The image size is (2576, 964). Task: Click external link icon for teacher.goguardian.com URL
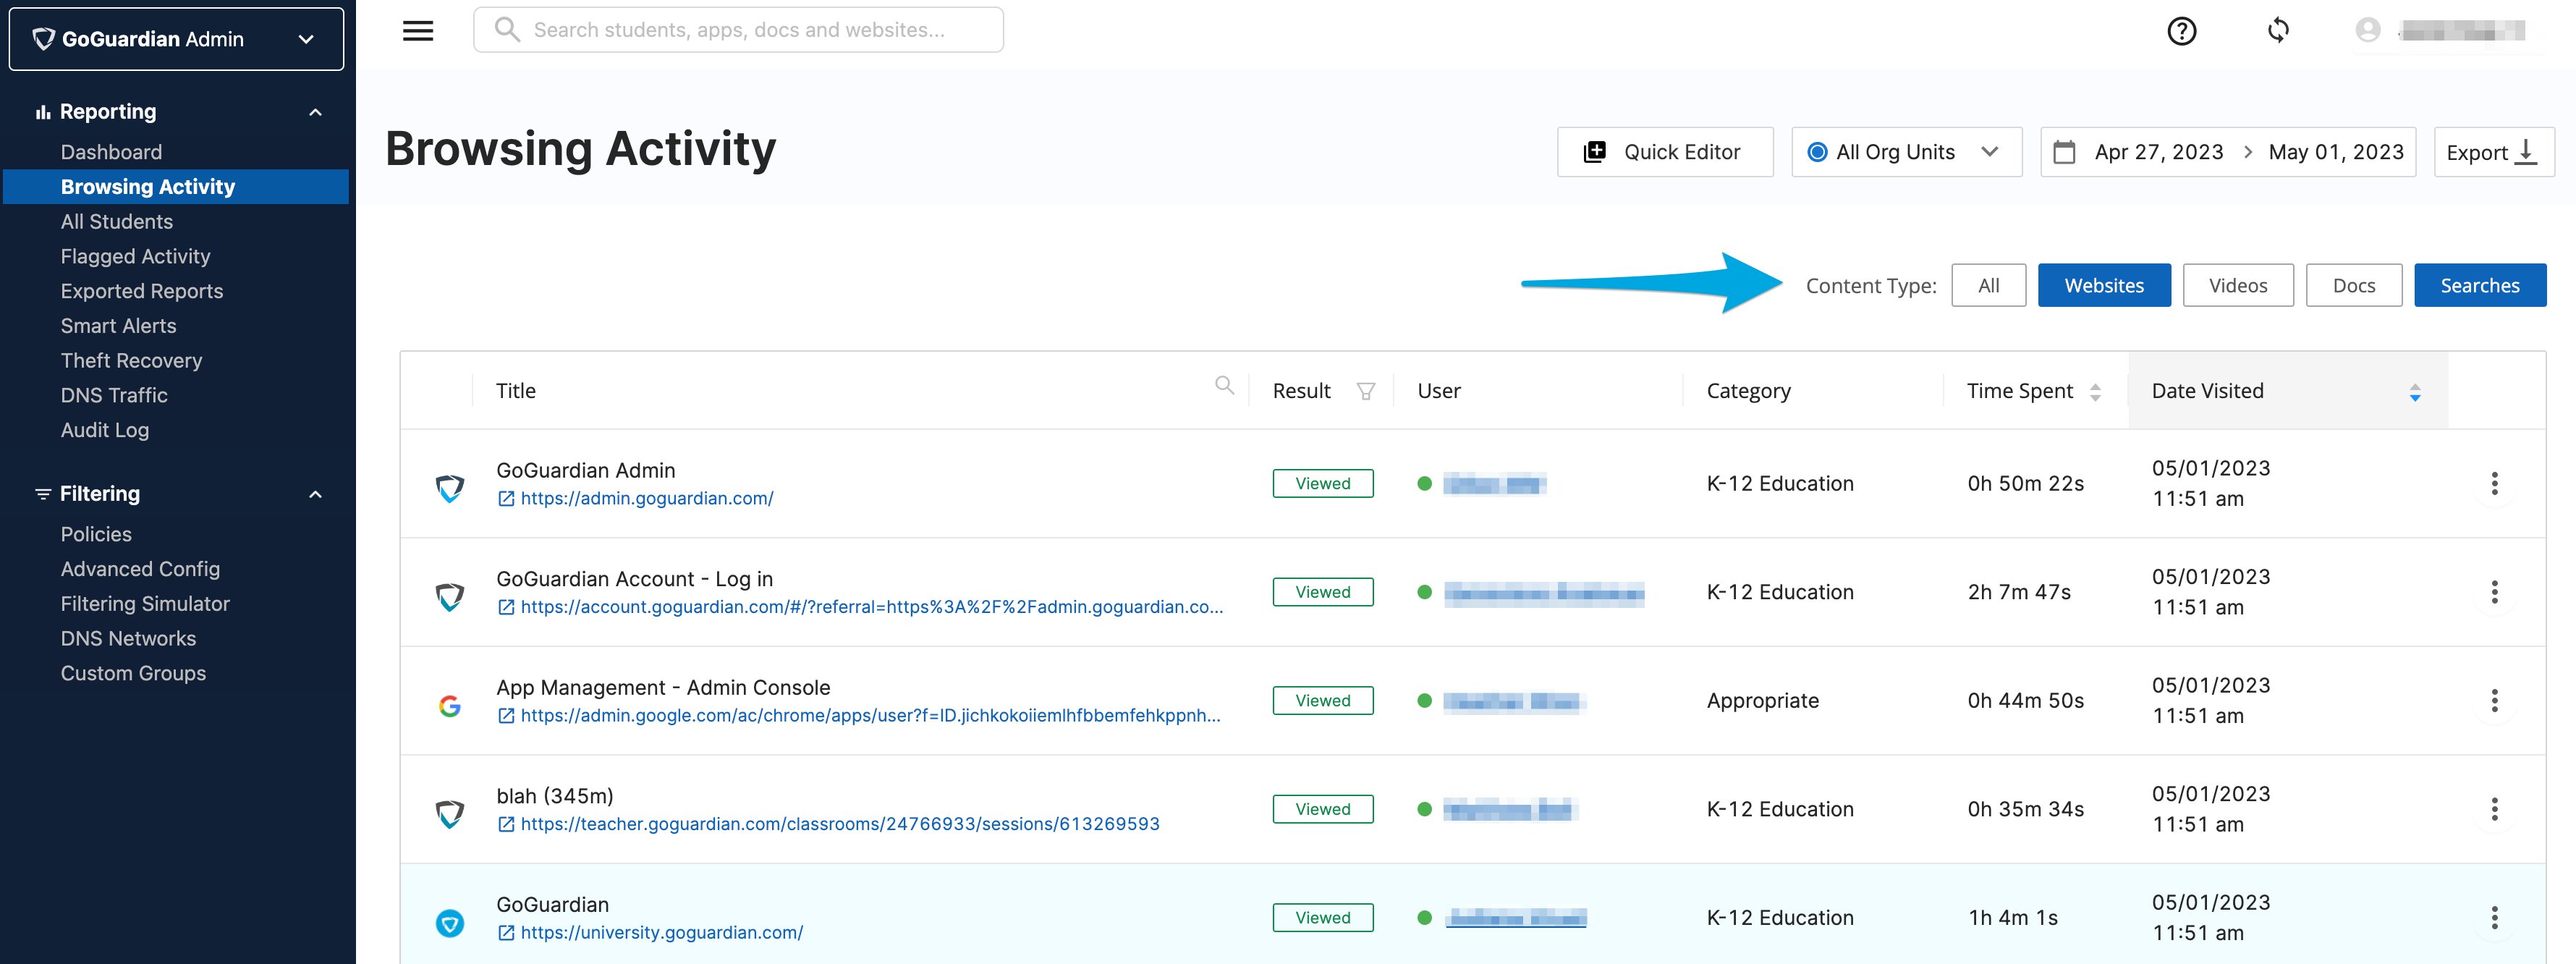tap(506, 825)
